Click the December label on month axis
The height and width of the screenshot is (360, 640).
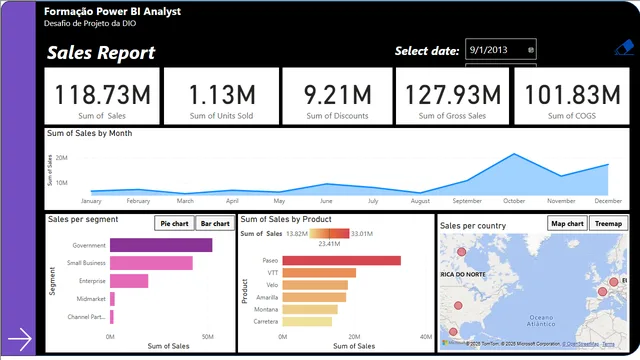[x=608, y=201]
